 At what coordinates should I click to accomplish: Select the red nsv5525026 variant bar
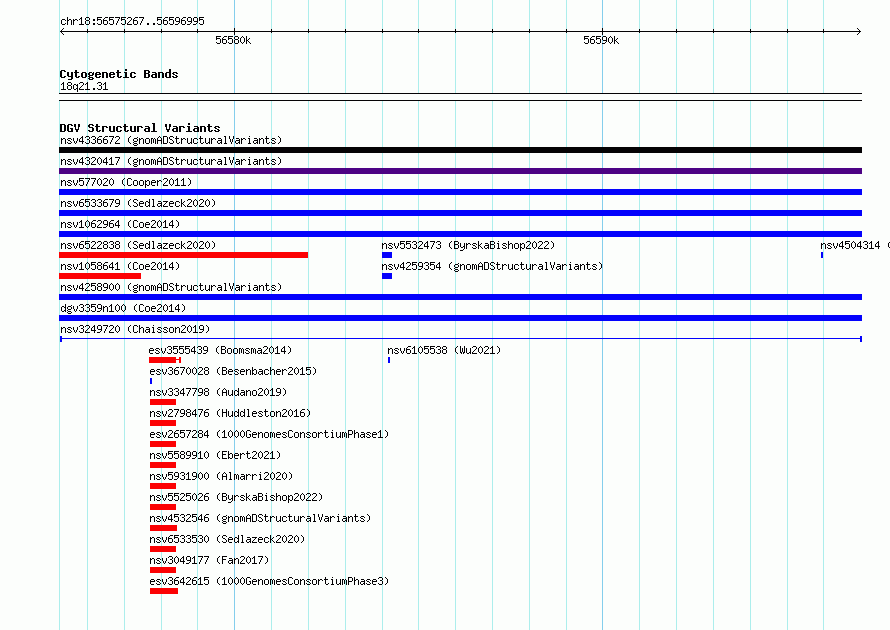coord(163,507)
